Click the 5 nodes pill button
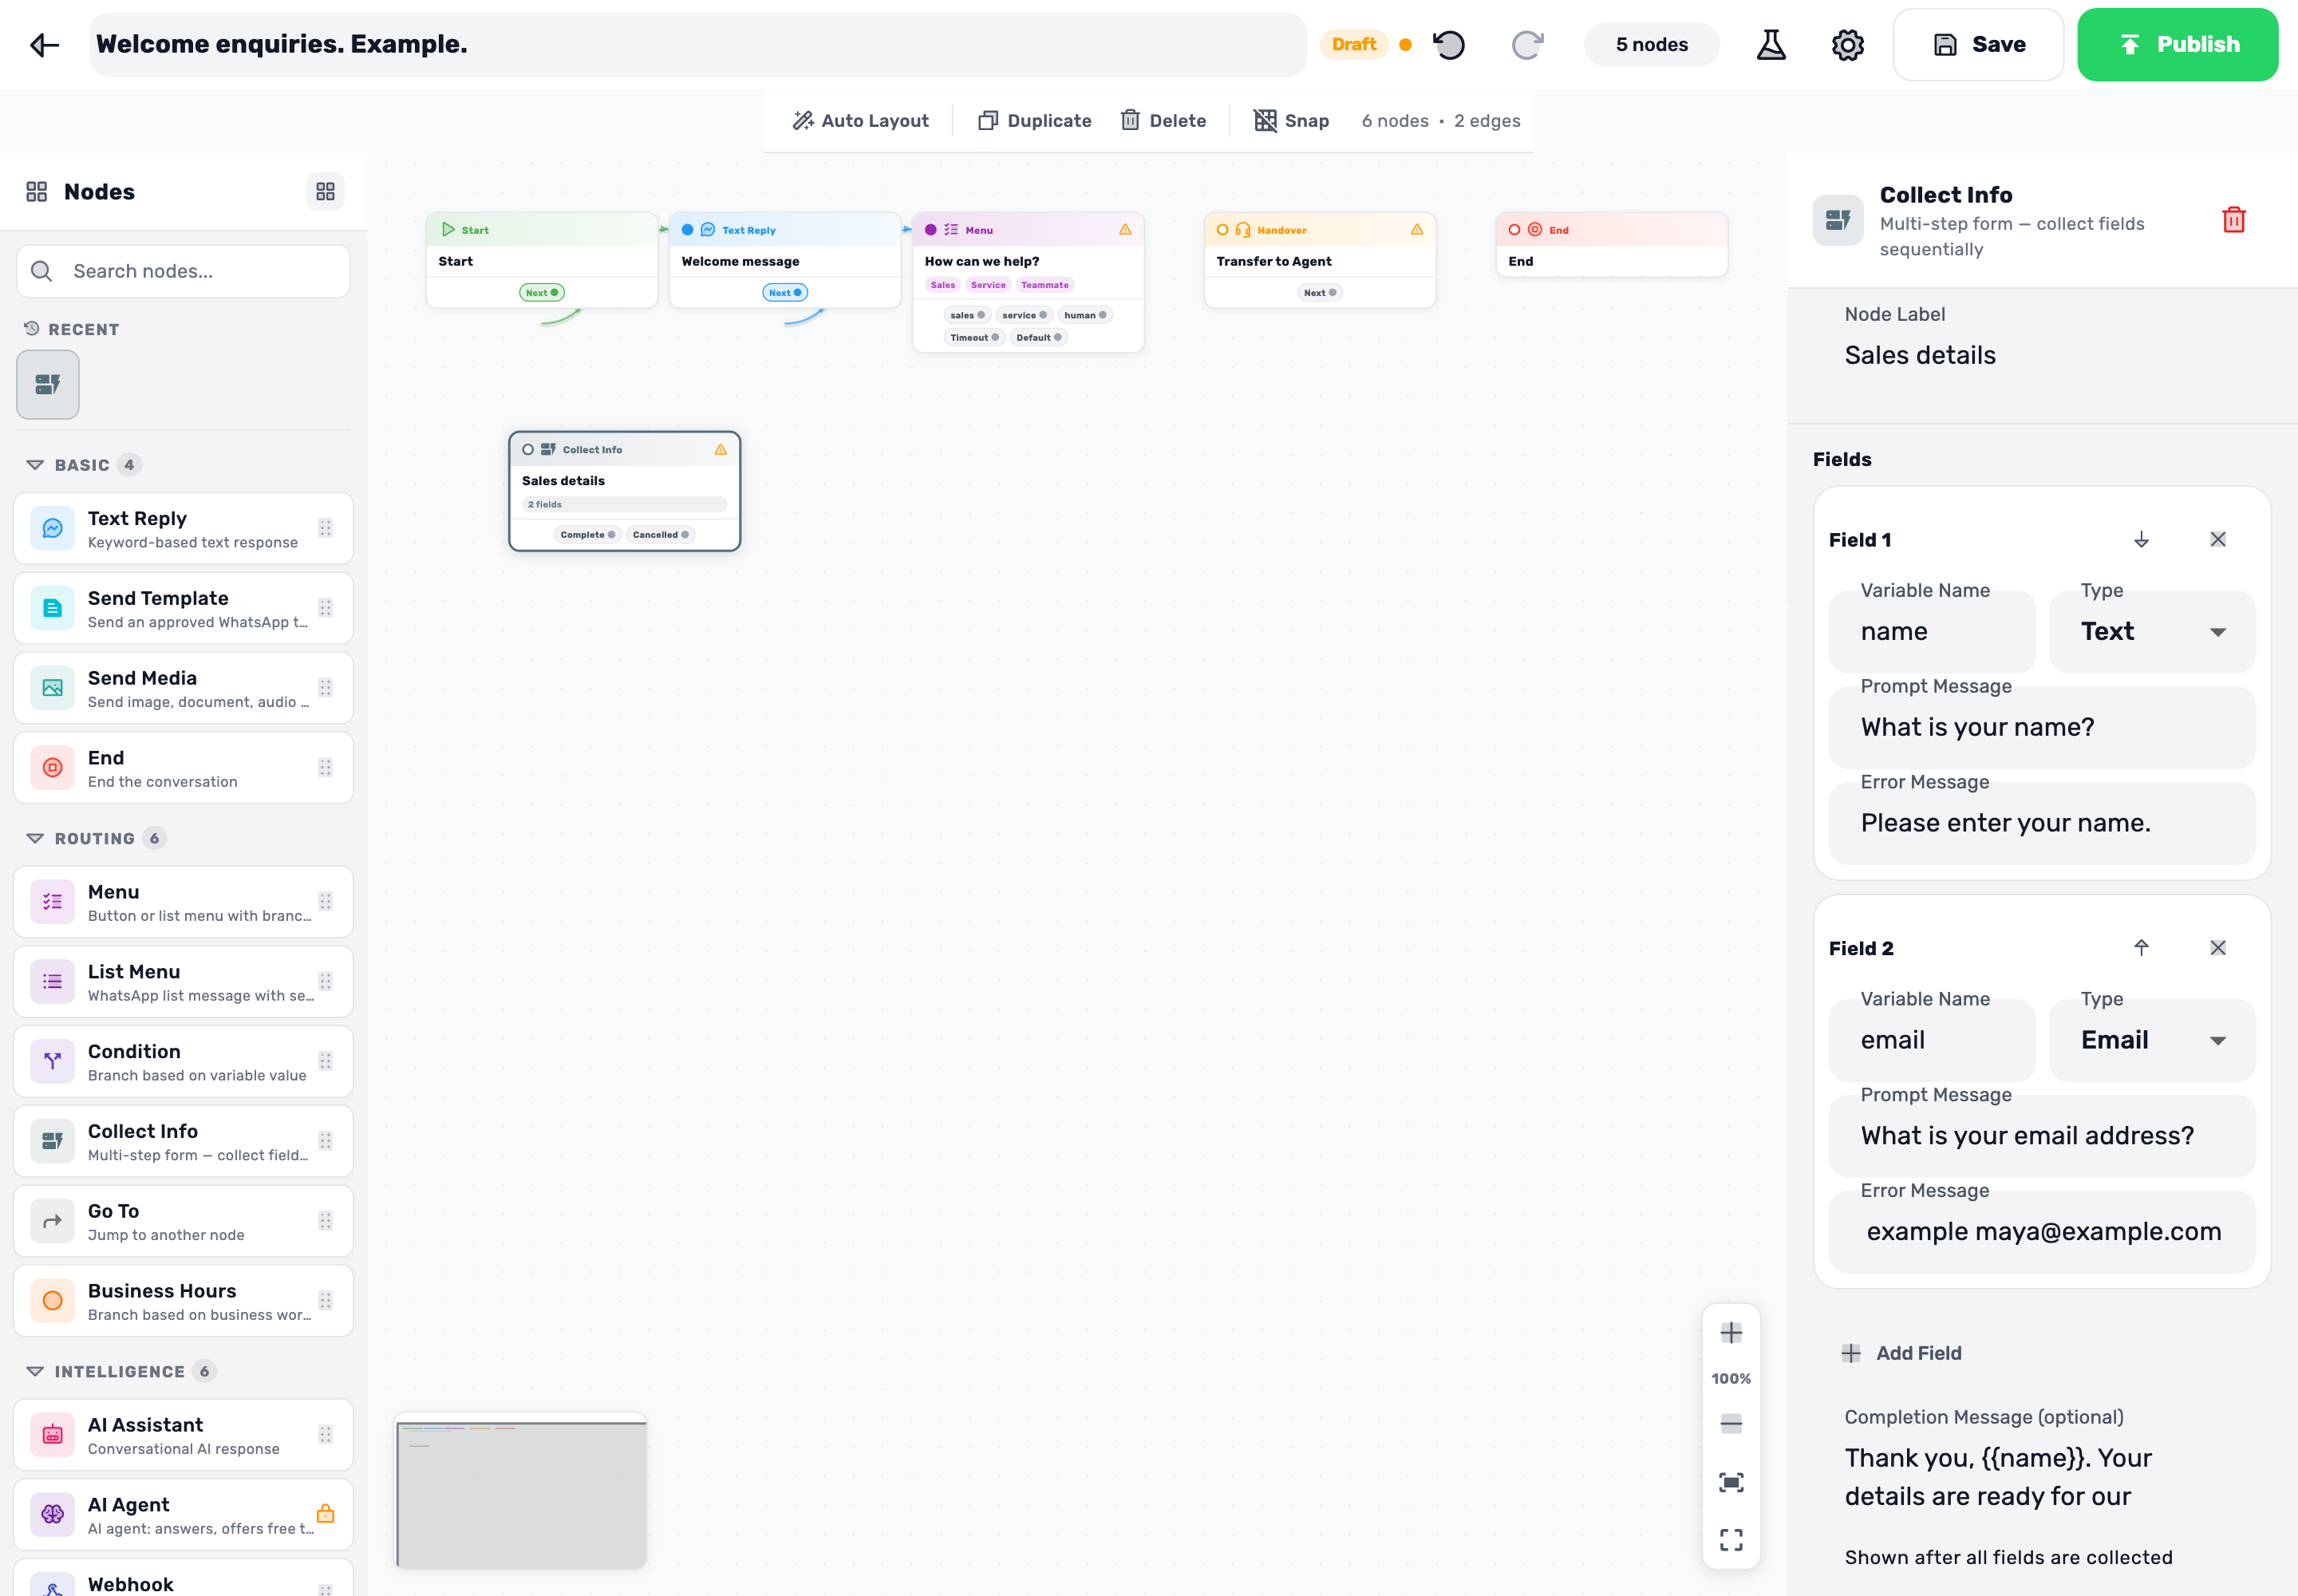 click(x=1651, y=45)
